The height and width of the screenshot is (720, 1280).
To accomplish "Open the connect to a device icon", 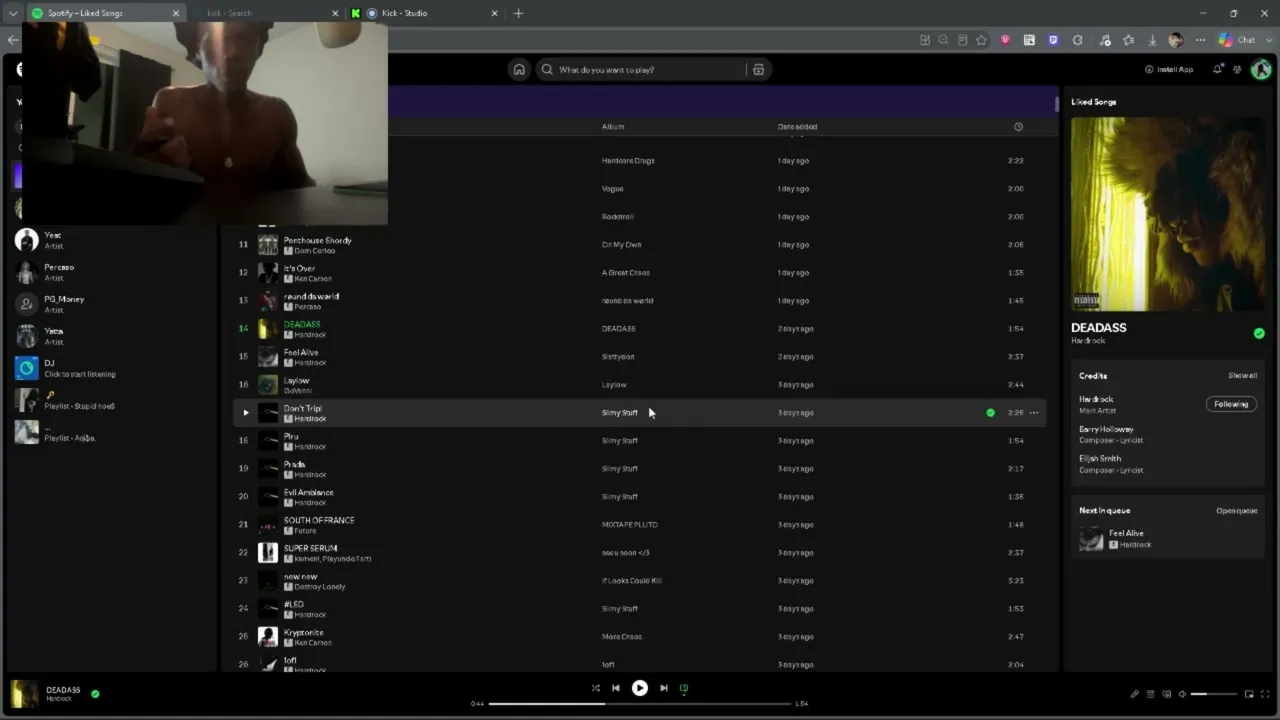I will click(1166, 694).
